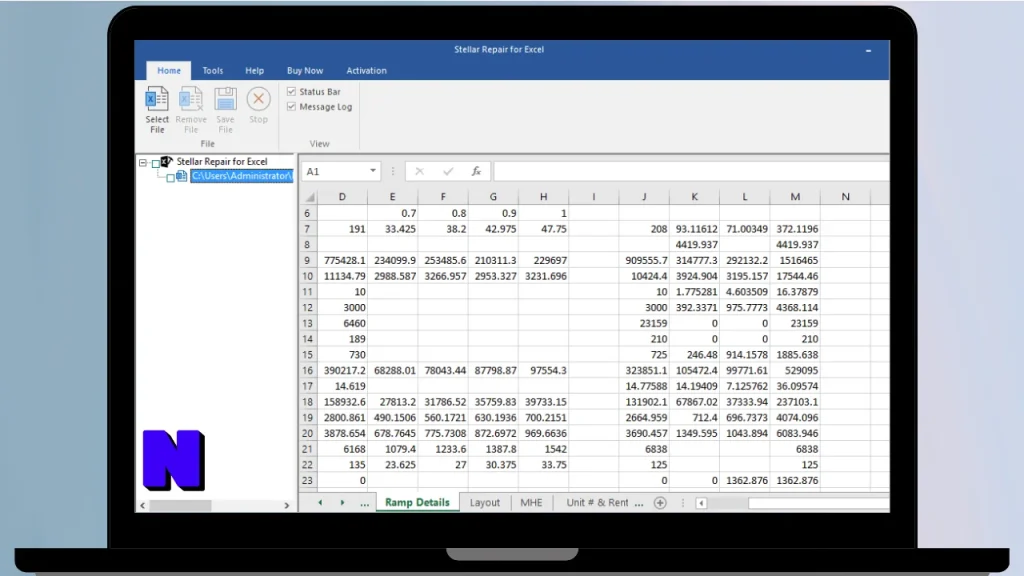This screenshot has width=1024, height=576.
Task: Click the sheet tabs ellipsis before Ramp Details
Action: tap(364, 503)
